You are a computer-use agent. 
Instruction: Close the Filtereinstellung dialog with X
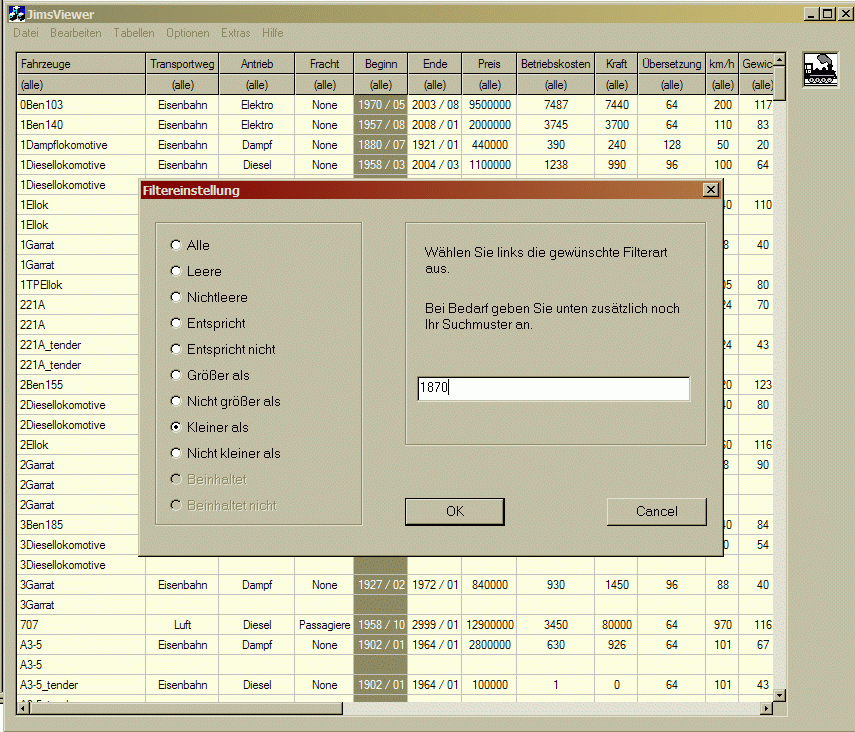point(711,190)
